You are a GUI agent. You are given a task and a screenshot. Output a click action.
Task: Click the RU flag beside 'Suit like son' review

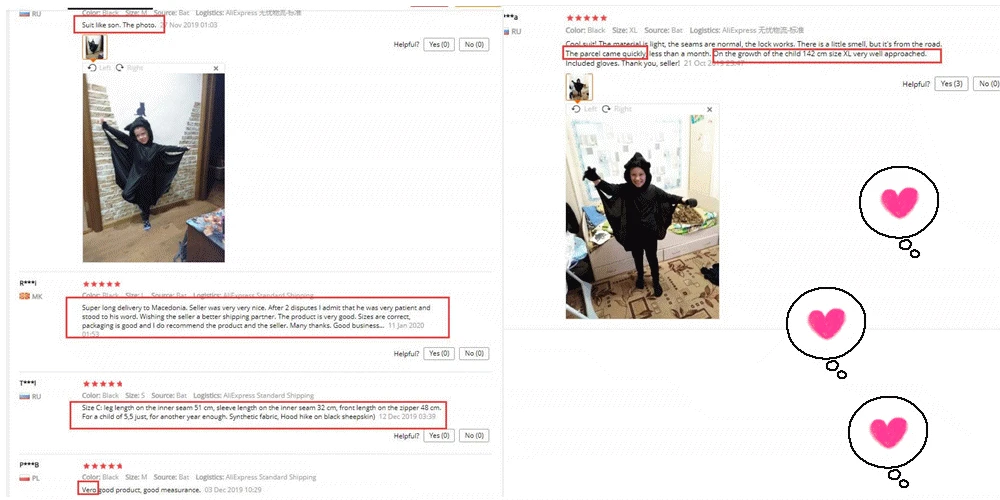point(26,13)
